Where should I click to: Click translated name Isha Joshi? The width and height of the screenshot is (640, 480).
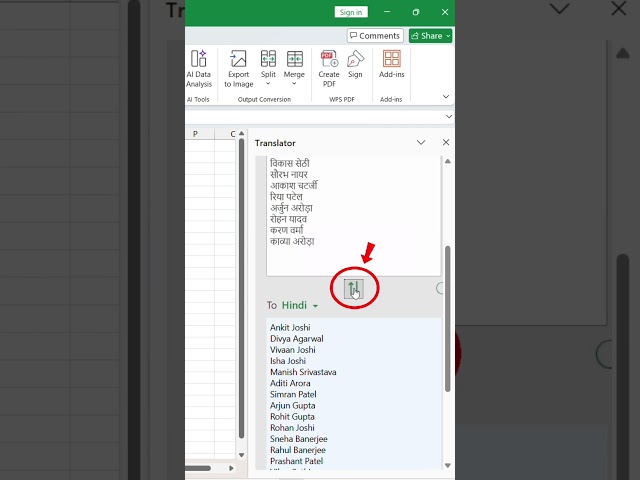pyautogui.click(x=288, y=361)
